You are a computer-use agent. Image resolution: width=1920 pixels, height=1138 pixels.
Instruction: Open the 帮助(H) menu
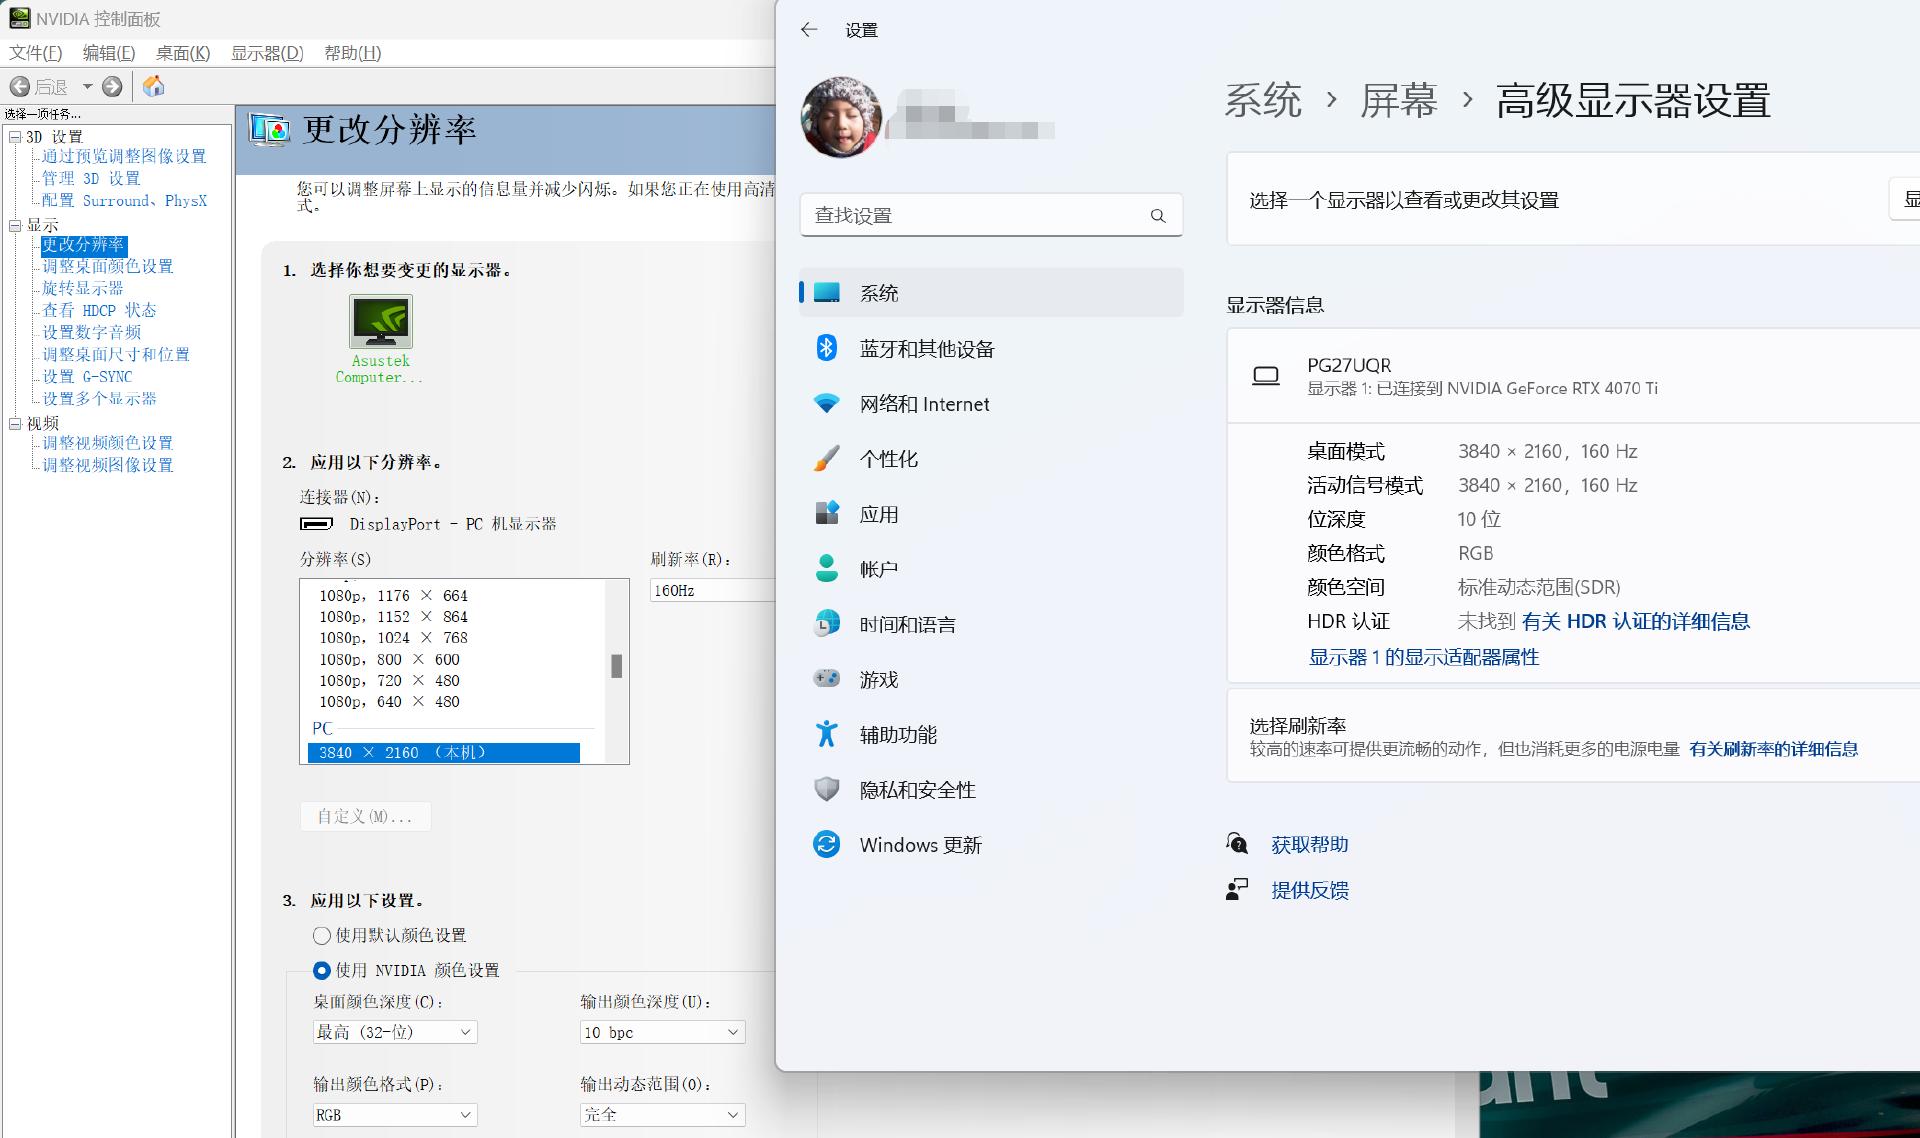point(352,53)
